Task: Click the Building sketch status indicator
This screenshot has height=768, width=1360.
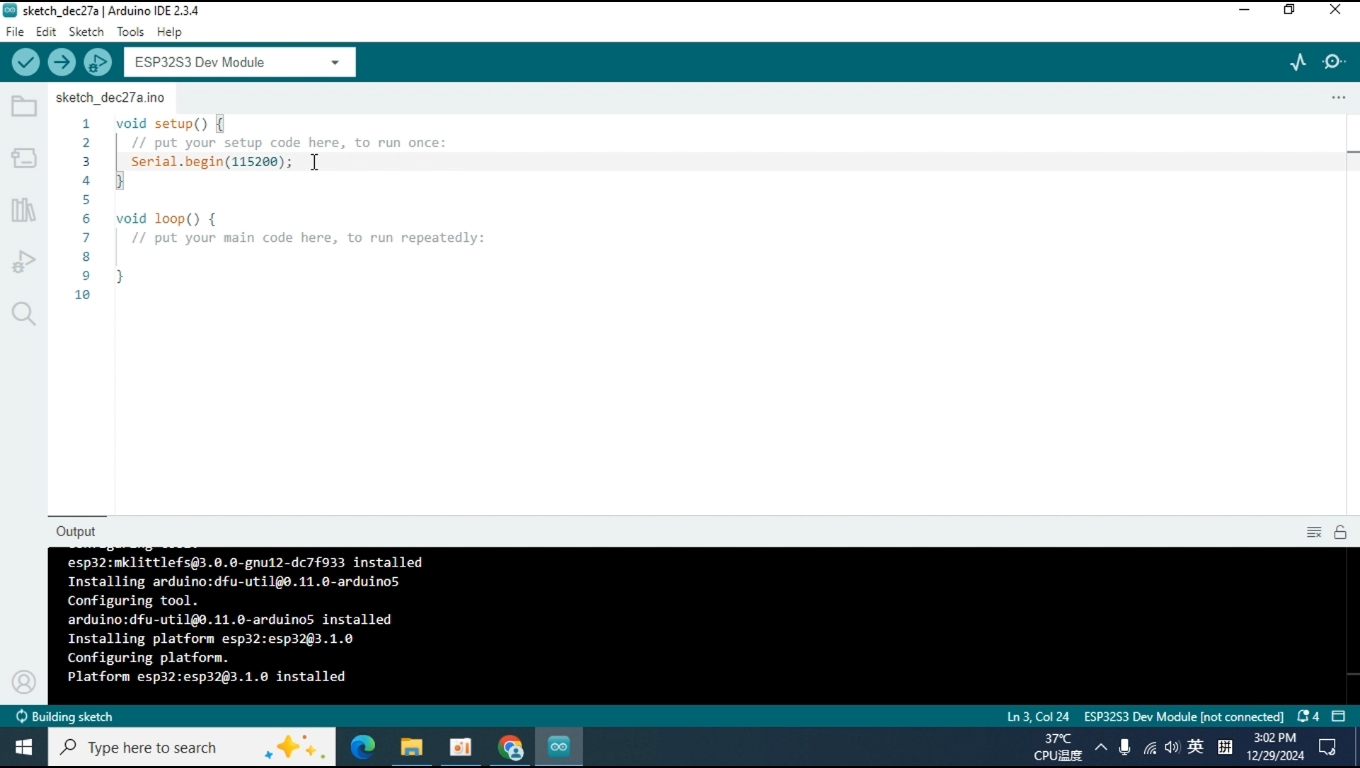Action: pyautogui.click(x=63, y=716)
